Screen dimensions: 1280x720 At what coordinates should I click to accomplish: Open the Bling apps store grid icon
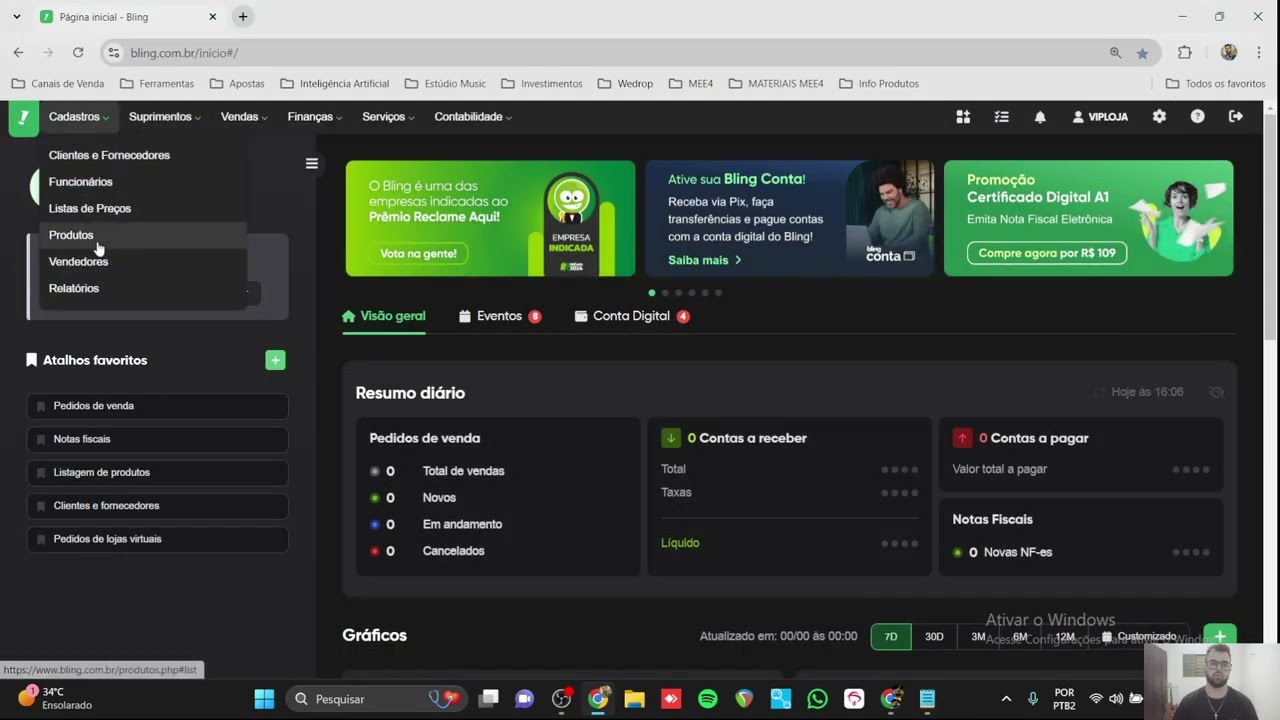coord(963,117)
